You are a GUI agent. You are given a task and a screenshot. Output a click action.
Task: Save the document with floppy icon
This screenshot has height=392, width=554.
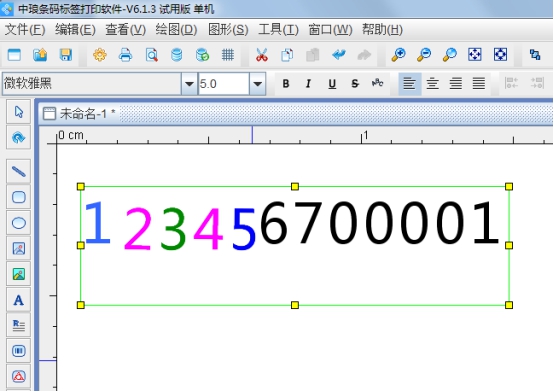[66, 55]
